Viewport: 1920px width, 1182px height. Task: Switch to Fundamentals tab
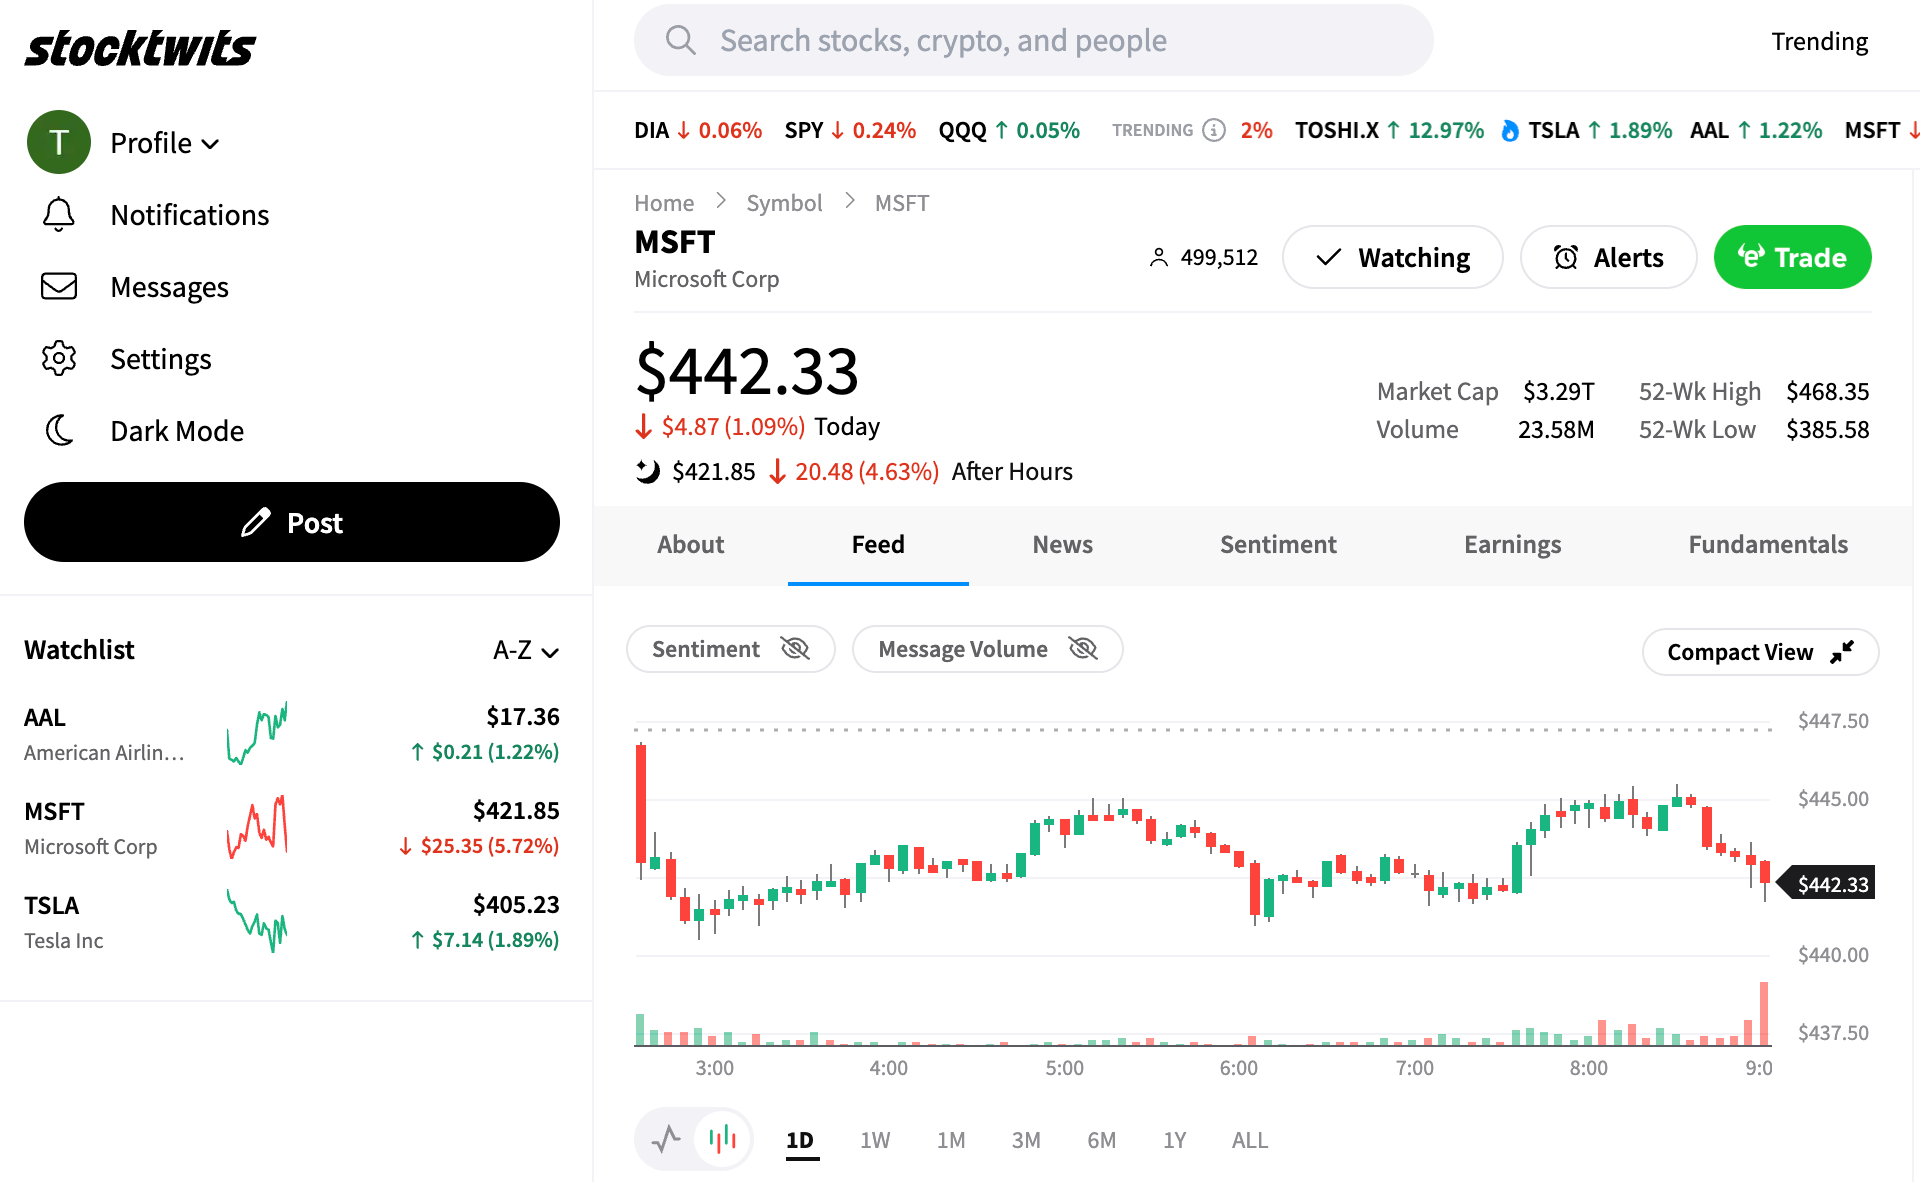pos(1768,544)
